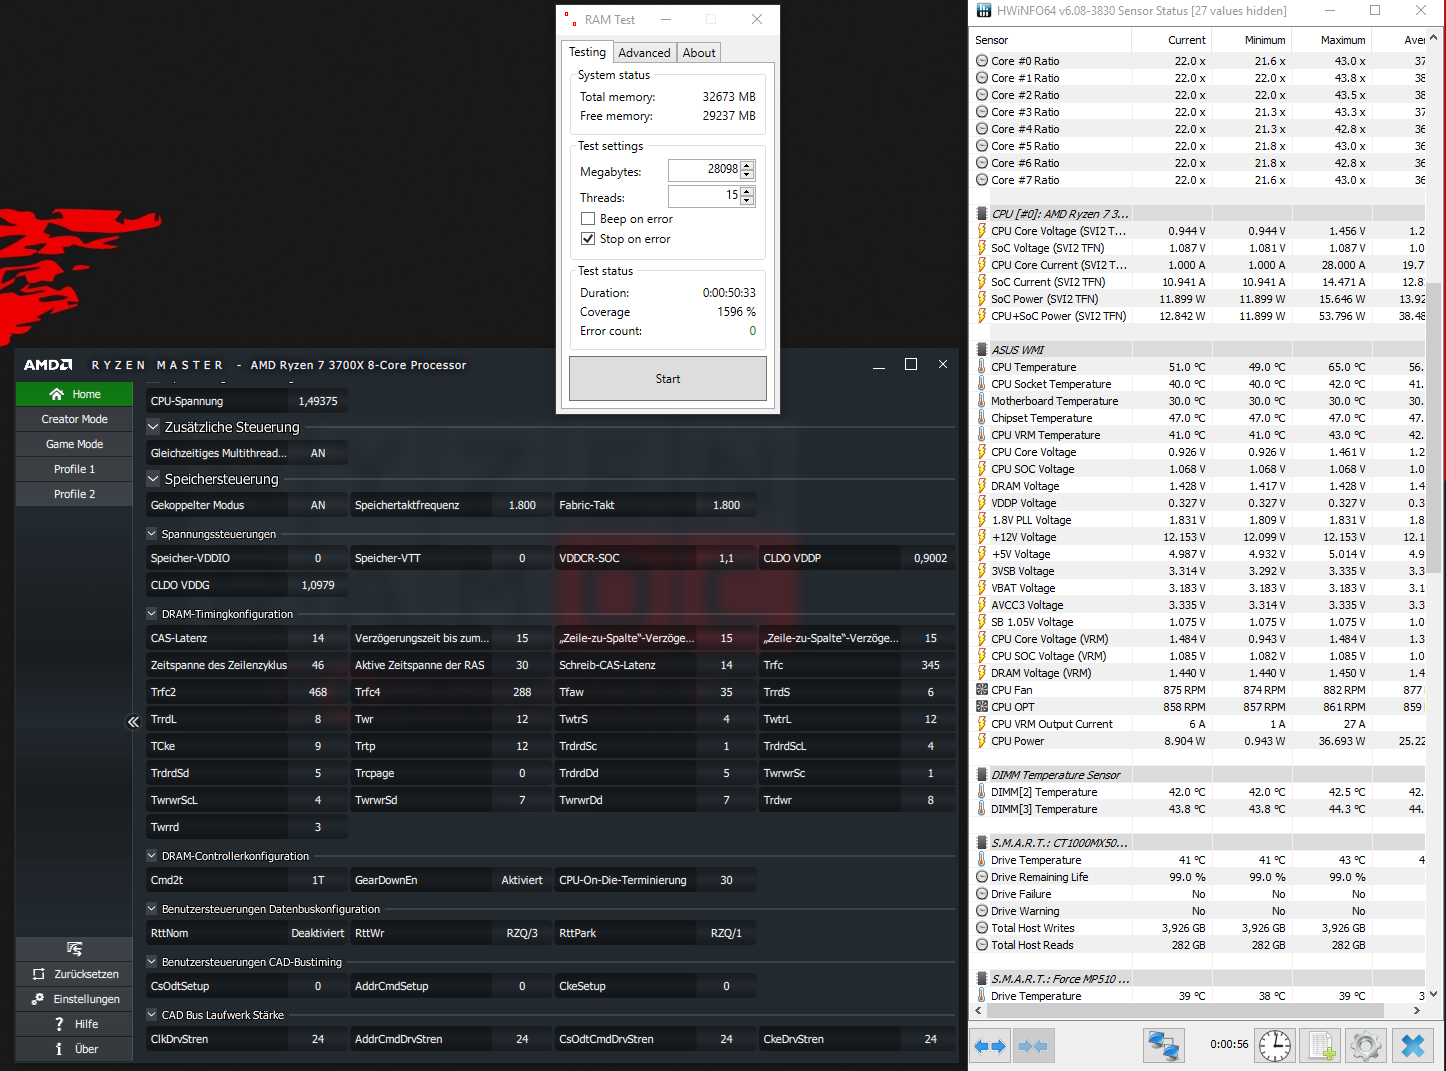Open Einstellungen in Ryzen Master
Screen dimensions: 1446x1071
pos(74,999)
